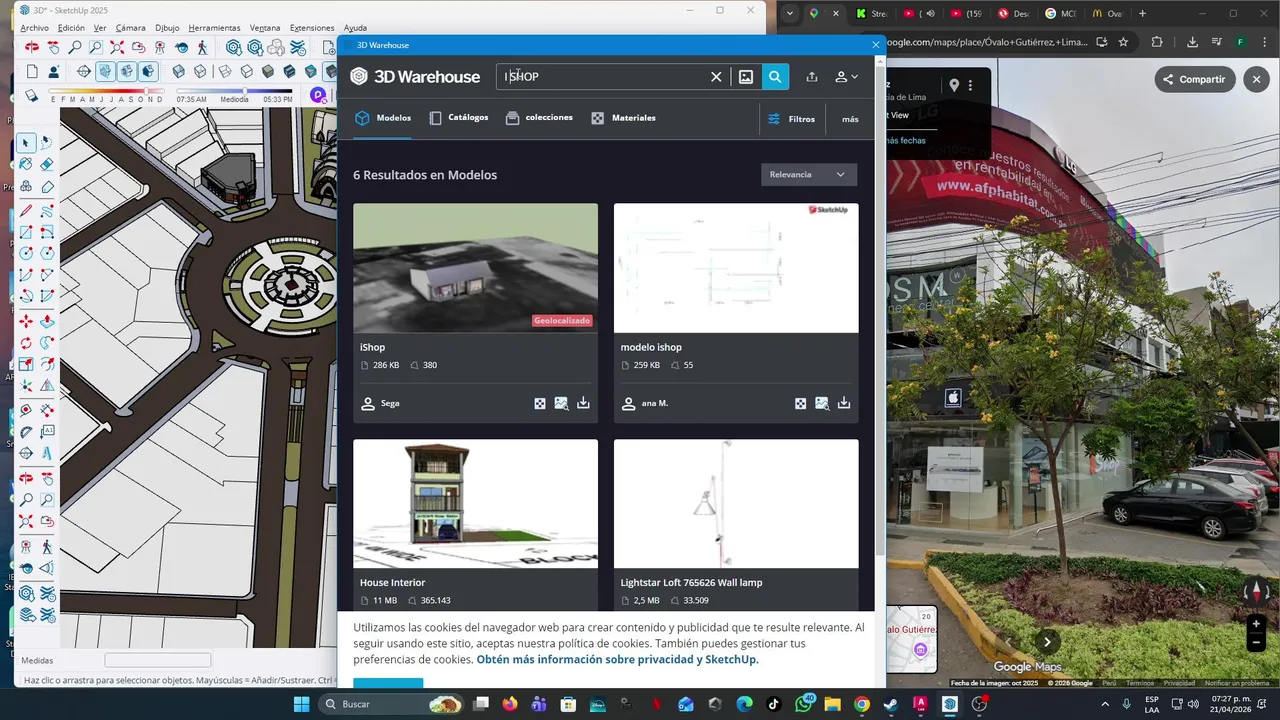Toggle X-ray face style in SketchUp toolbar
Screen dimensions: 1280x720
click(178, 71)
